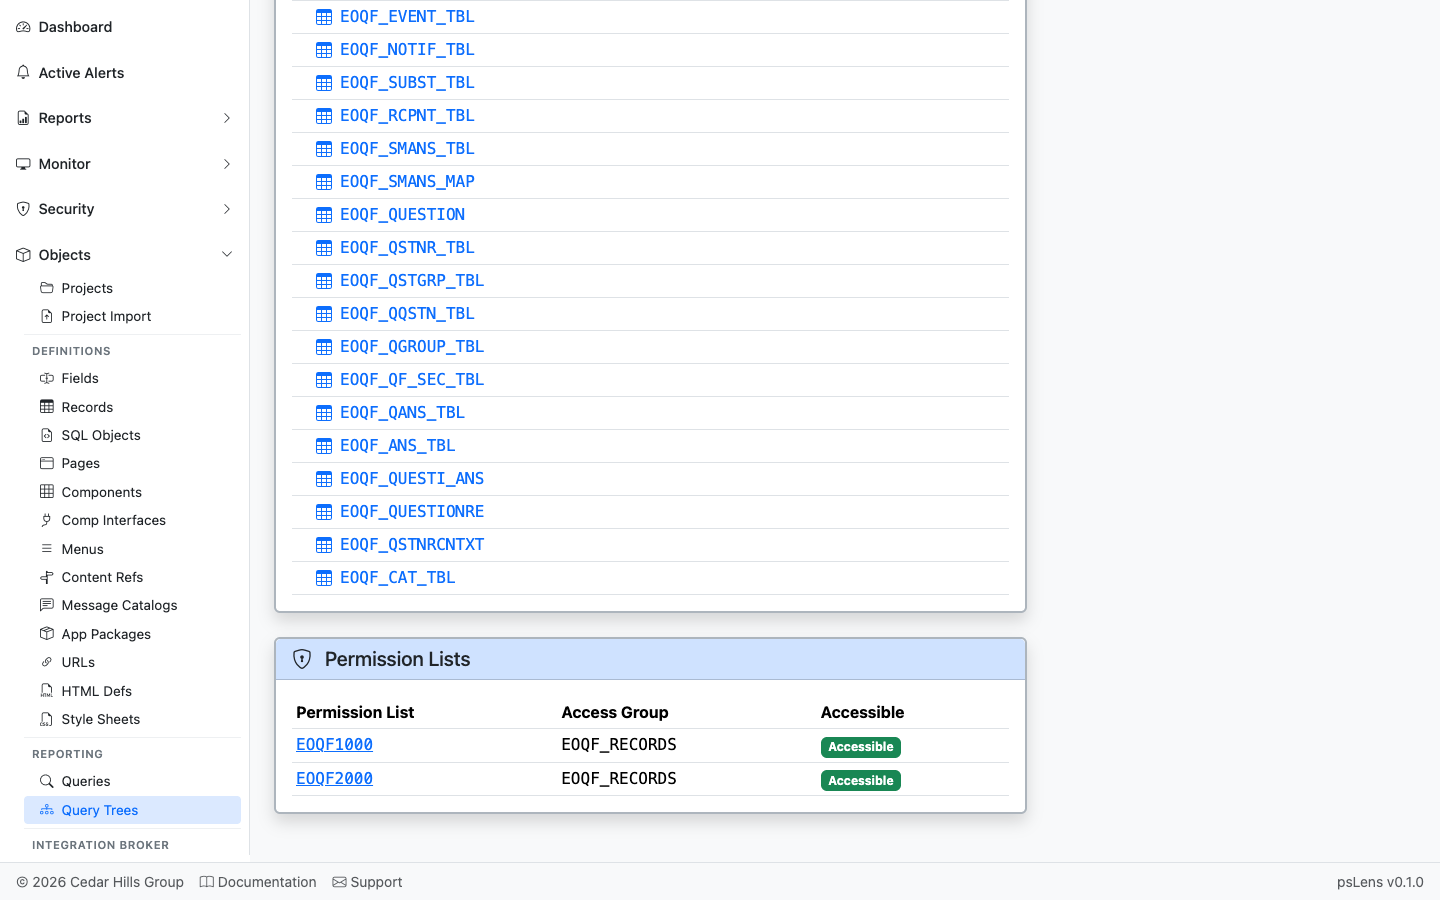Screen dimensions: 1440x900
Task: Open the EOQF_NOTIF_TBL record link
Action: click(x=407, y=49)
